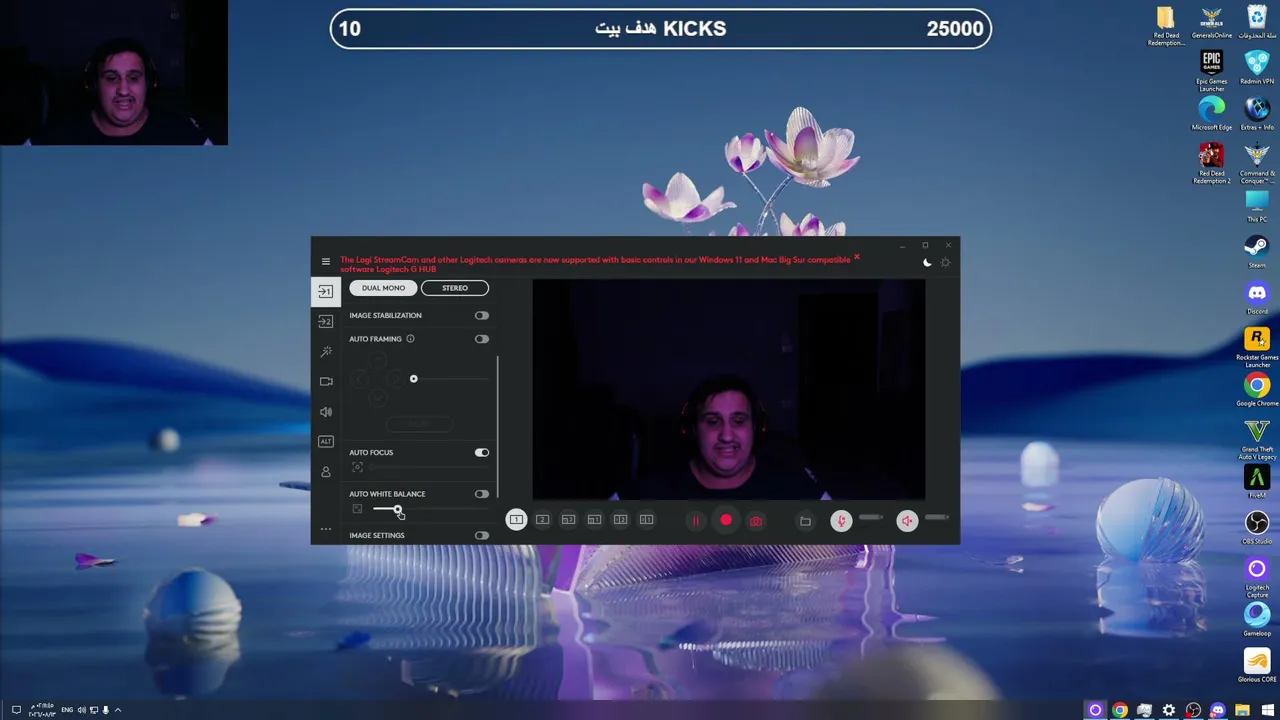The image size is (1280, 720).
Task: Open the notification center icon in taskbar
Action: [x=16, y=710]
